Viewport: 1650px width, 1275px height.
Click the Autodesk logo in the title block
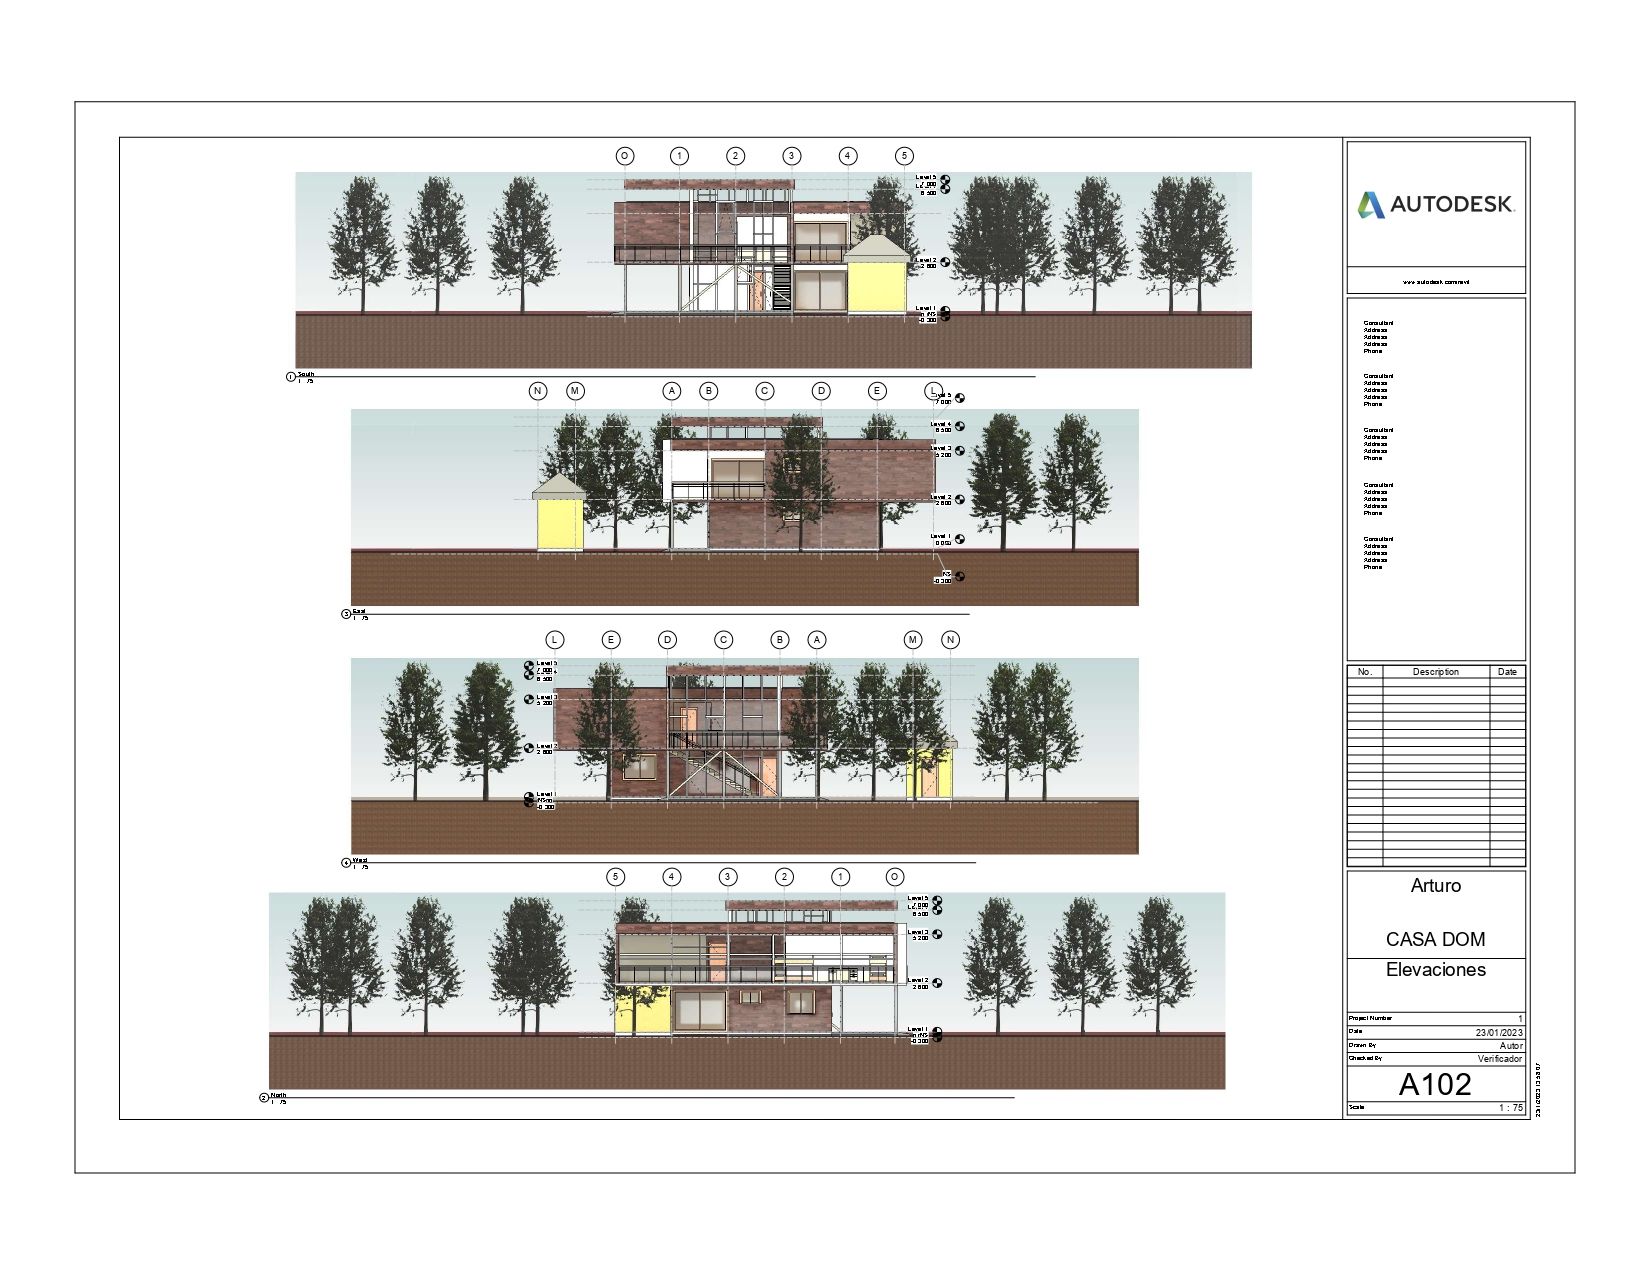point(1435,205)
